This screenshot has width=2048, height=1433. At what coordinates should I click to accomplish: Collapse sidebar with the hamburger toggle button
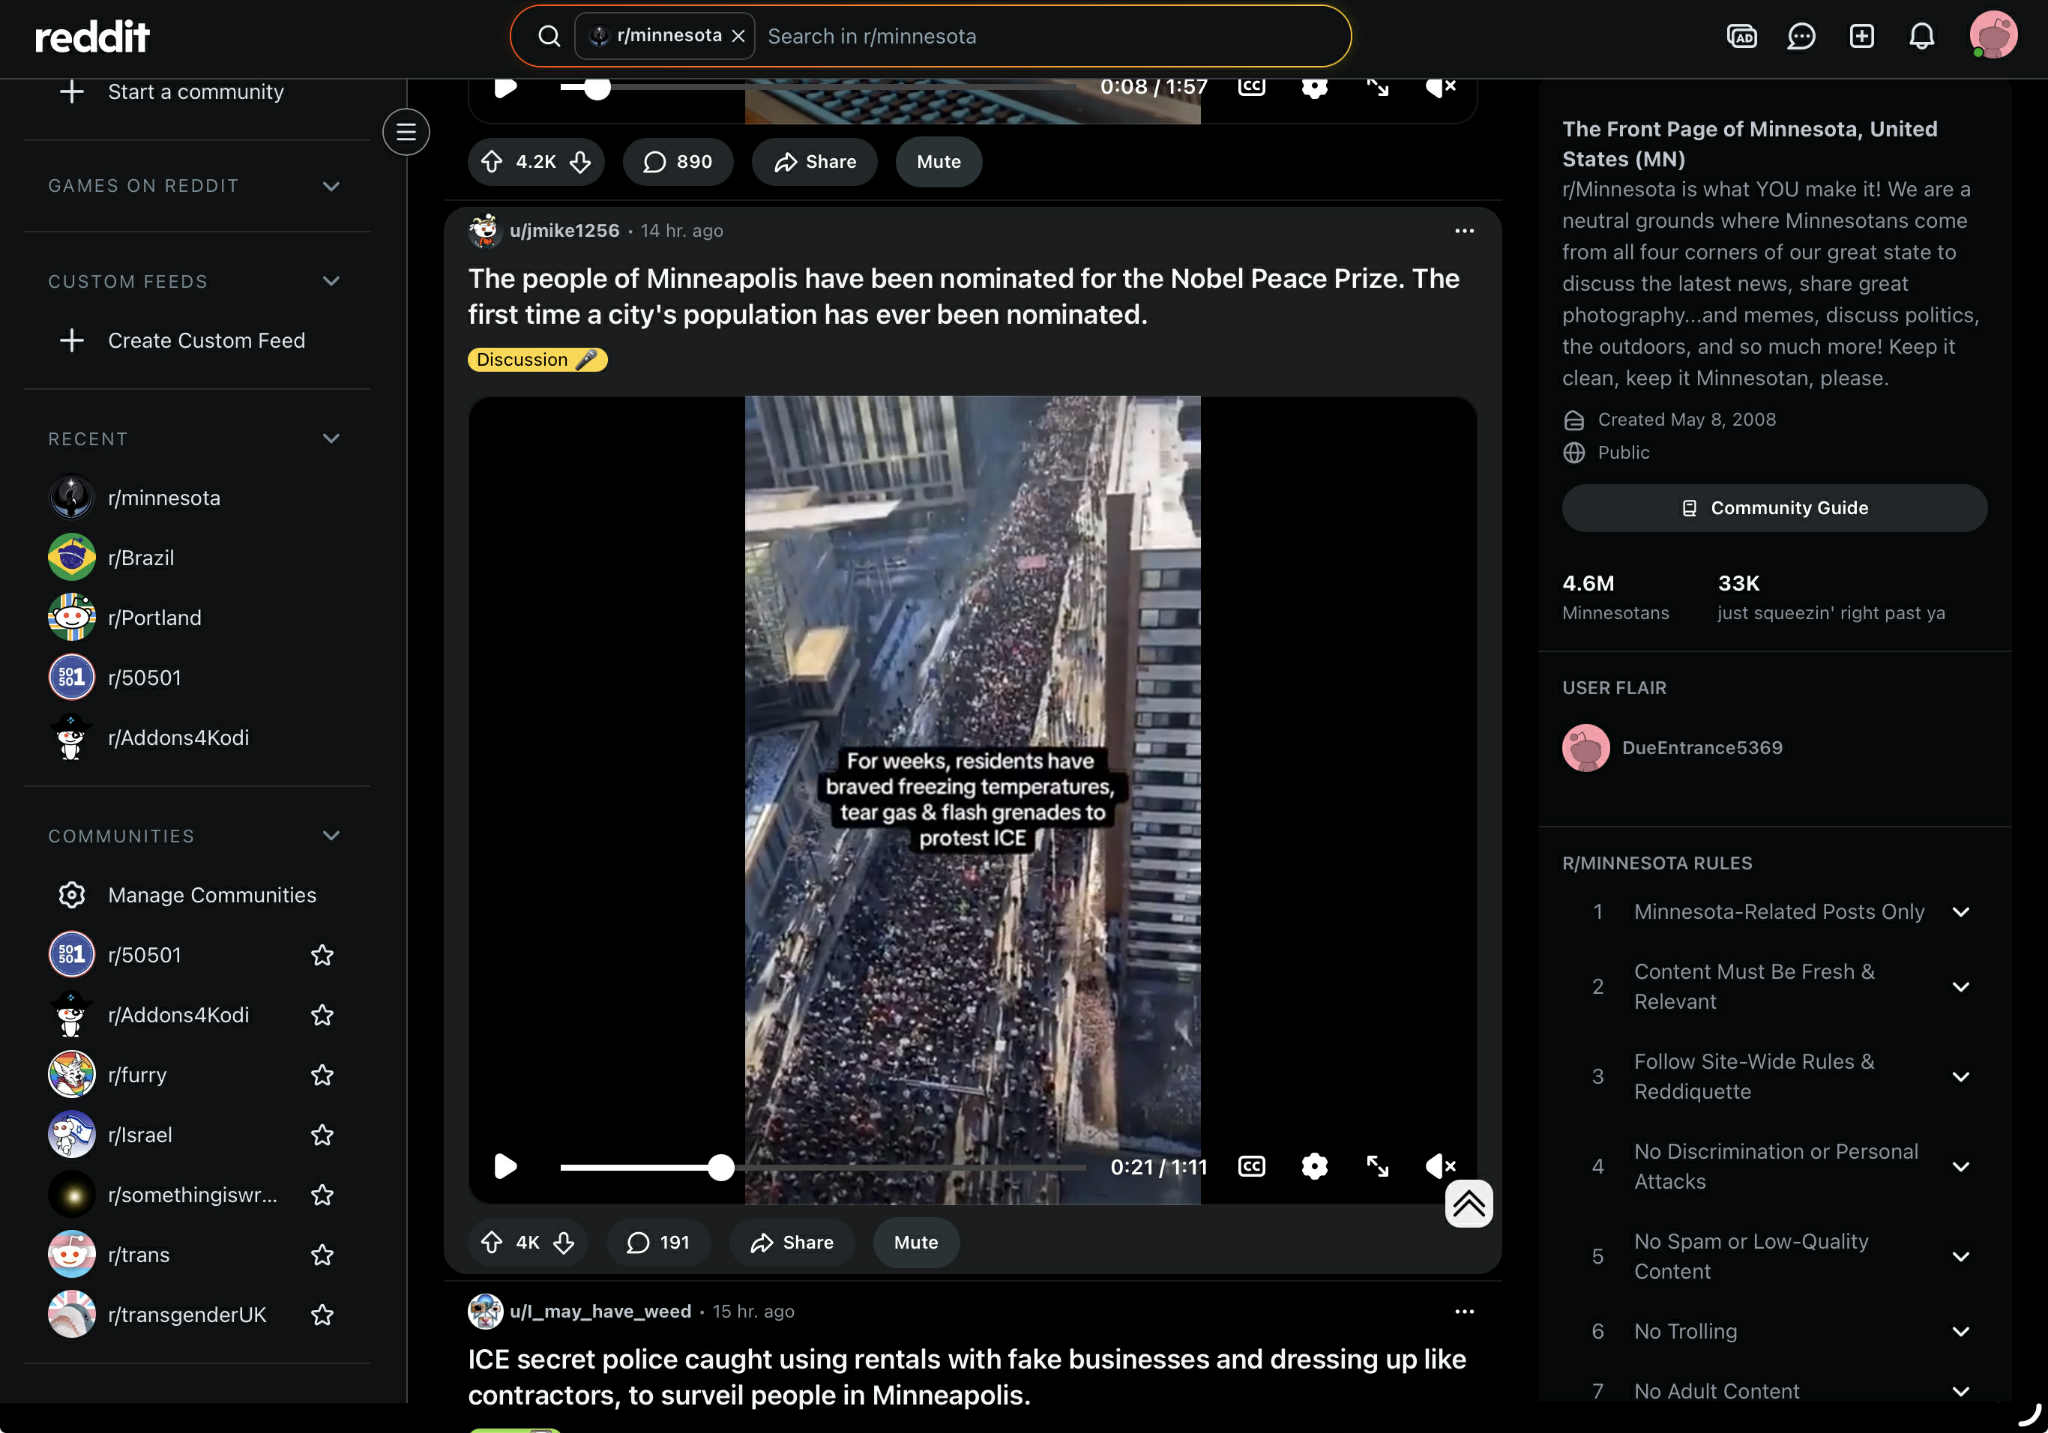click(x=406, y=132)
